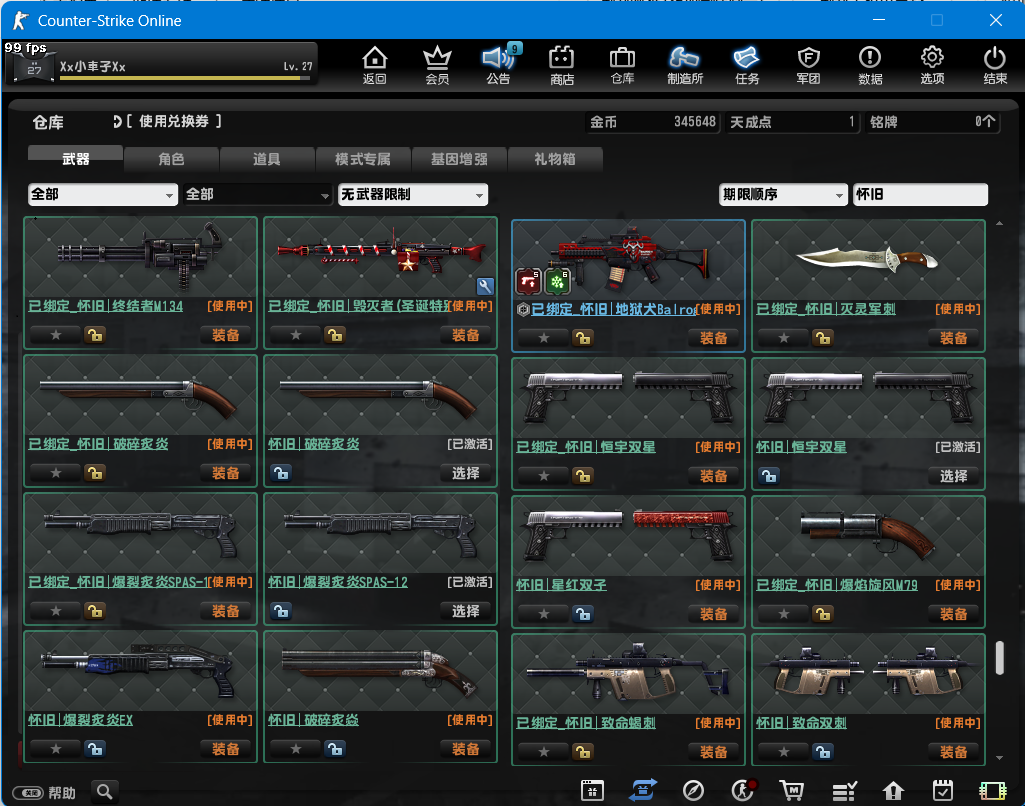The image size is (1025, 806).
Task: Open the 数据 statistics icon
Action: point(870,65)
